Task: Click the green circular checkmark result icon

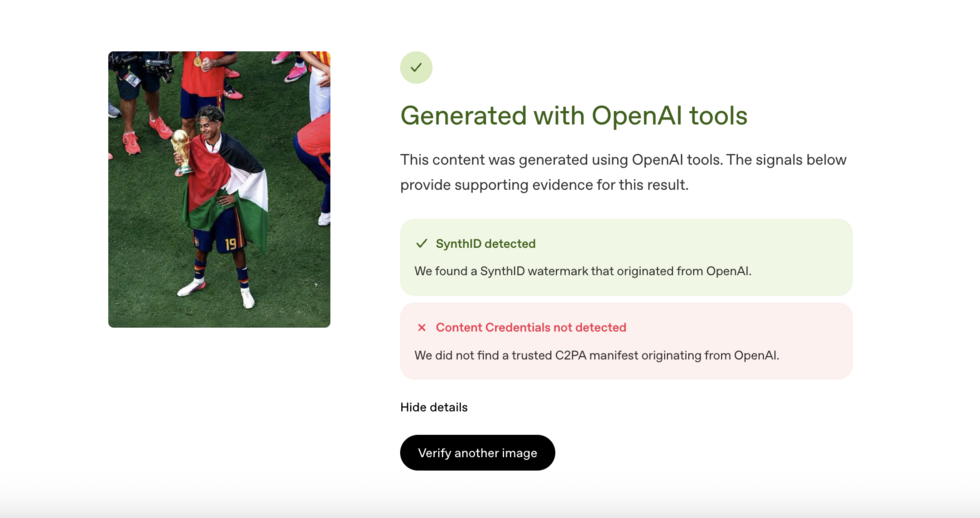Action: click(416, 67)
